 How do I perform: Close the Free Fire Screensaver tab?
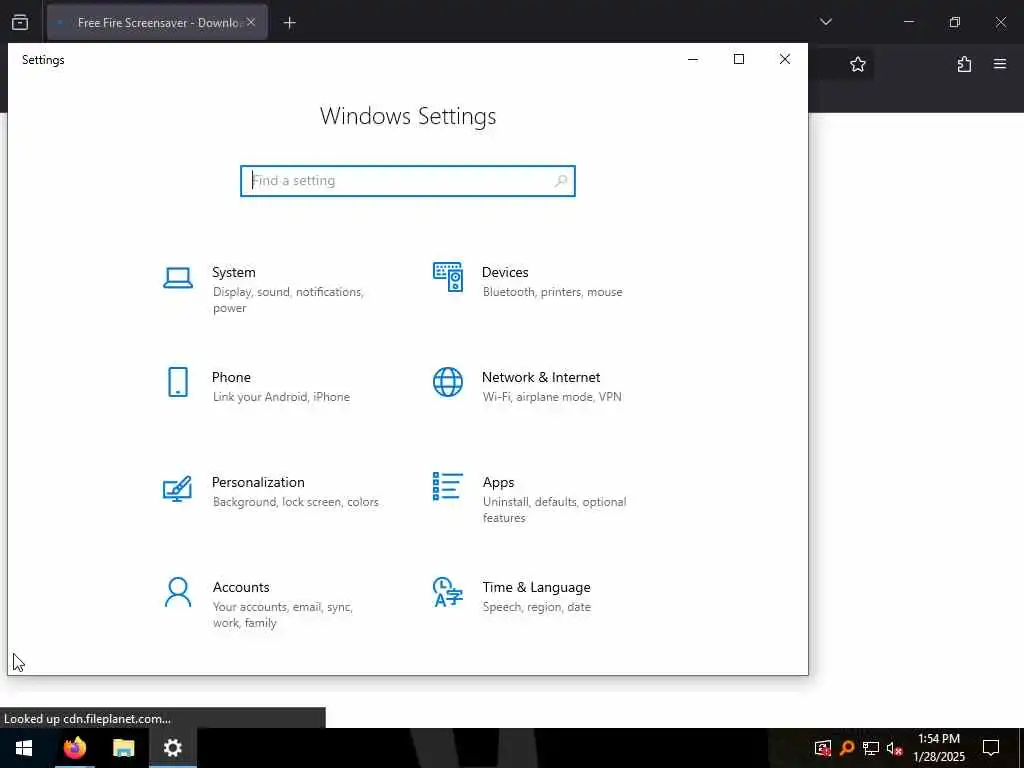pyautogui.click(x=251, y=22)
